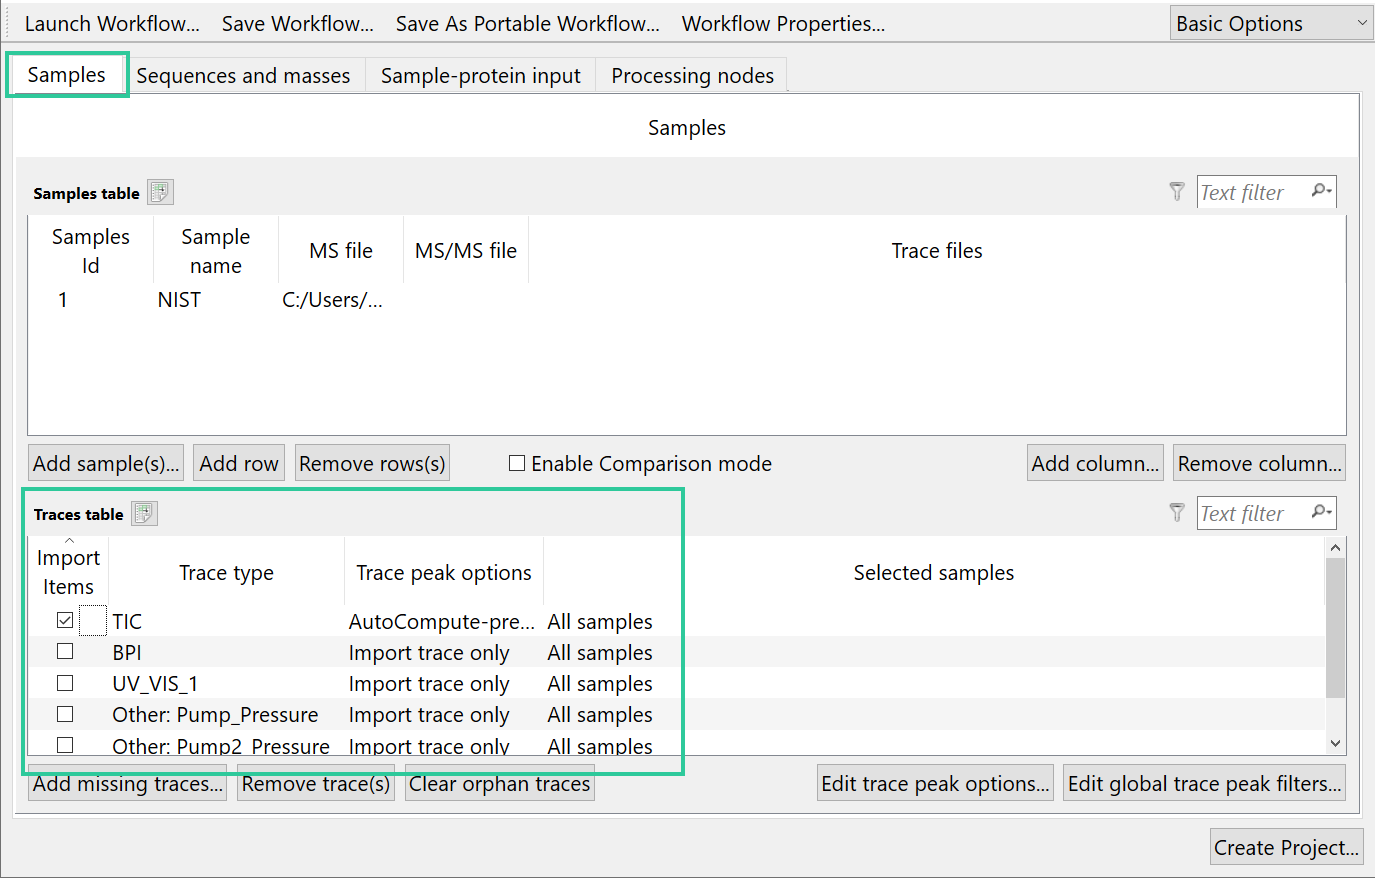Click the Samples Id column header

[x=91, y=251]
